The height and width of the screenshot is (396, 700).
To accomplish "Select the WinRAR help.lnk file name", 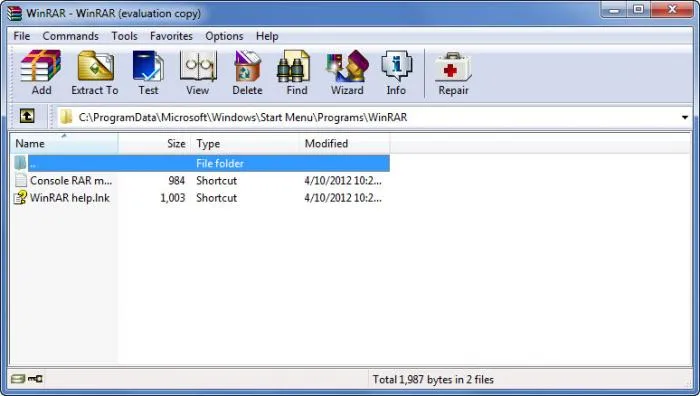I will click(x=70, y=198).
